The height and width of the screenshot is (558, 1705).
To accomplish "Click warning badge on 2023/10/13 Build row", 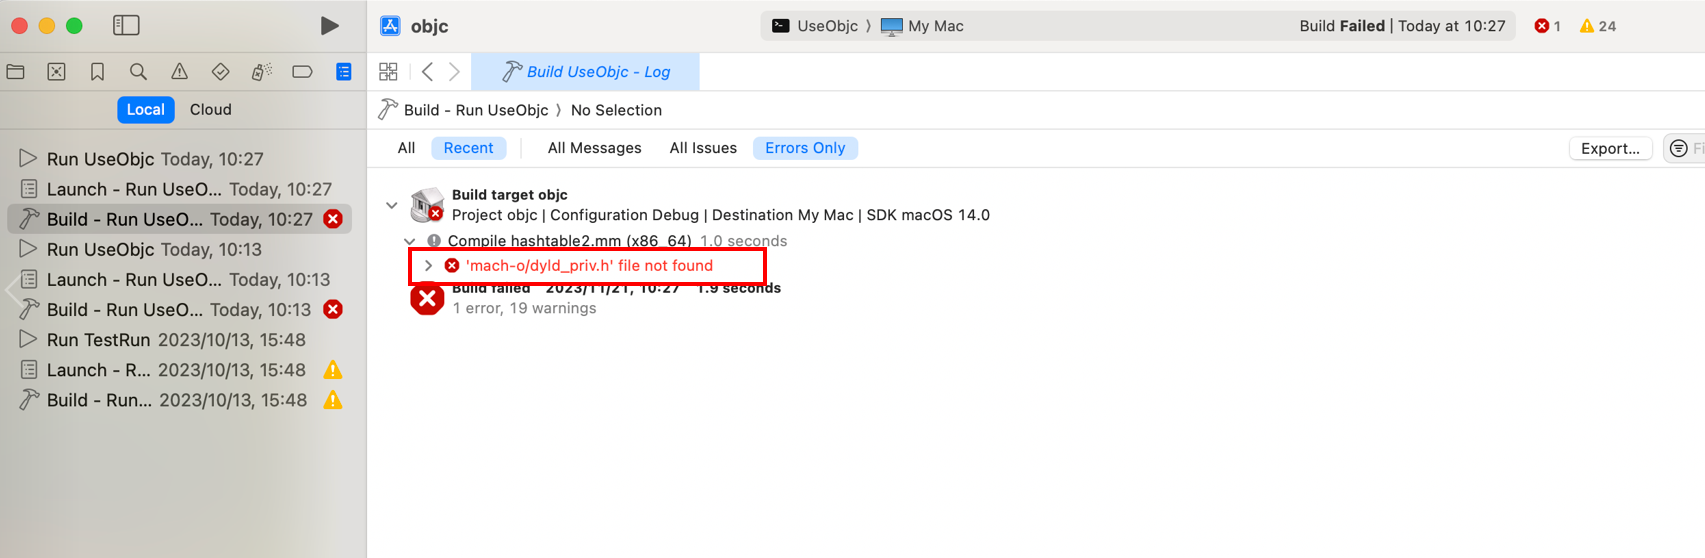I will (x=333, y=400).
